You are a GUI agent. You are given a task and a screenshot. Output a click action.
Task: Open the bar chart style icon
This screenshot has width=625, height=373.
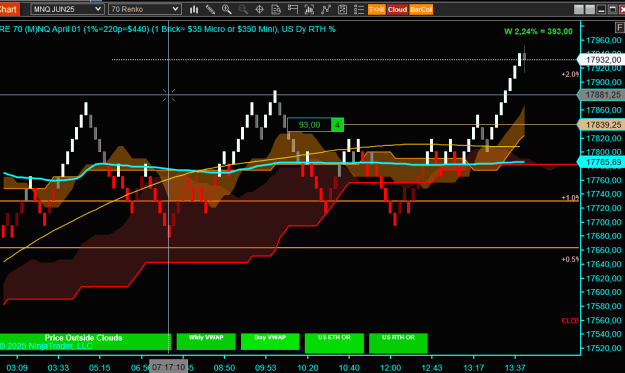194,9
